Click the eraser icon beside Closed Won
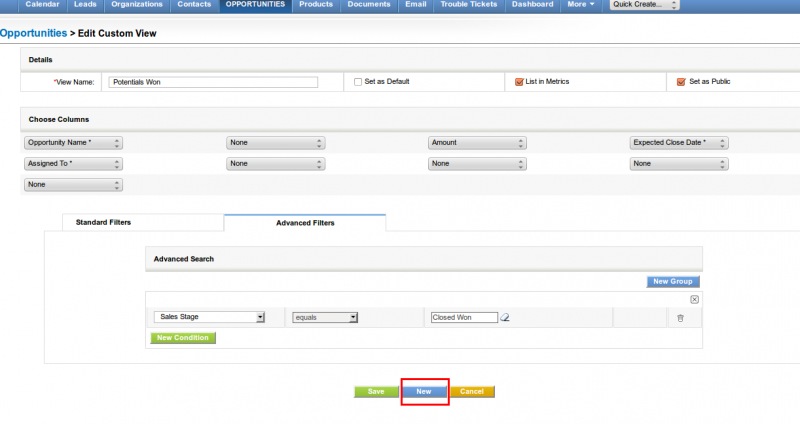The width and height of the screenshot is (800, 424). 505,318
